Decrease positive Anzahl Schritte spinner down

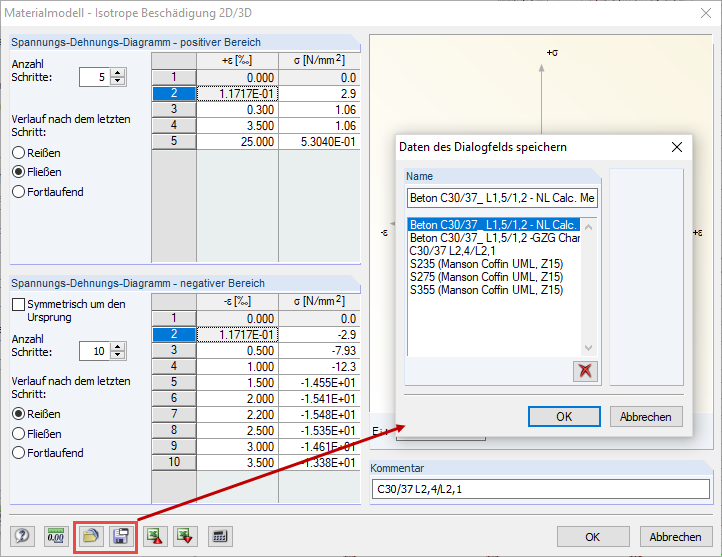[118, 81]
